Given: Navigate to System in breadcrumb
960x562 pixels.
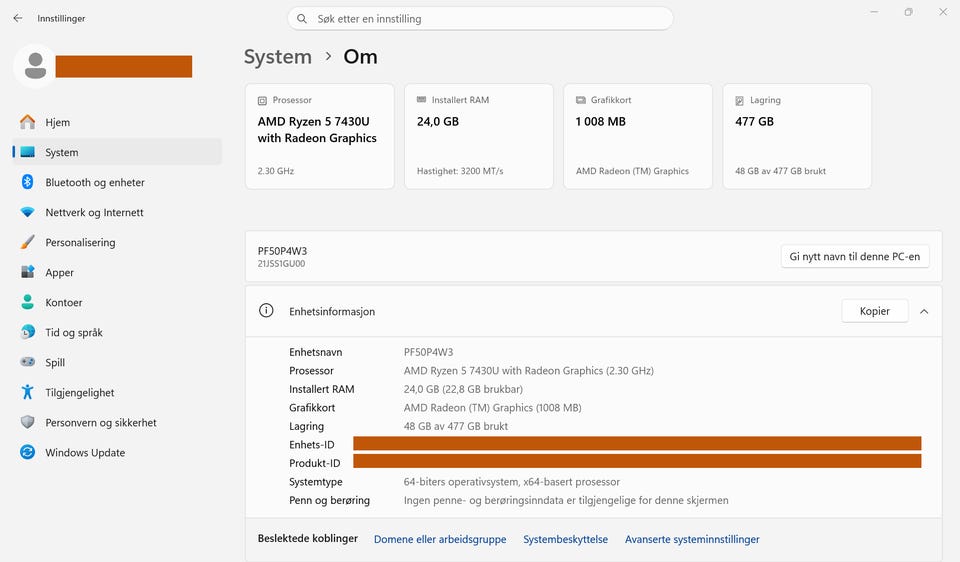Looking at the screenshot, I should (x=278, y=56).
